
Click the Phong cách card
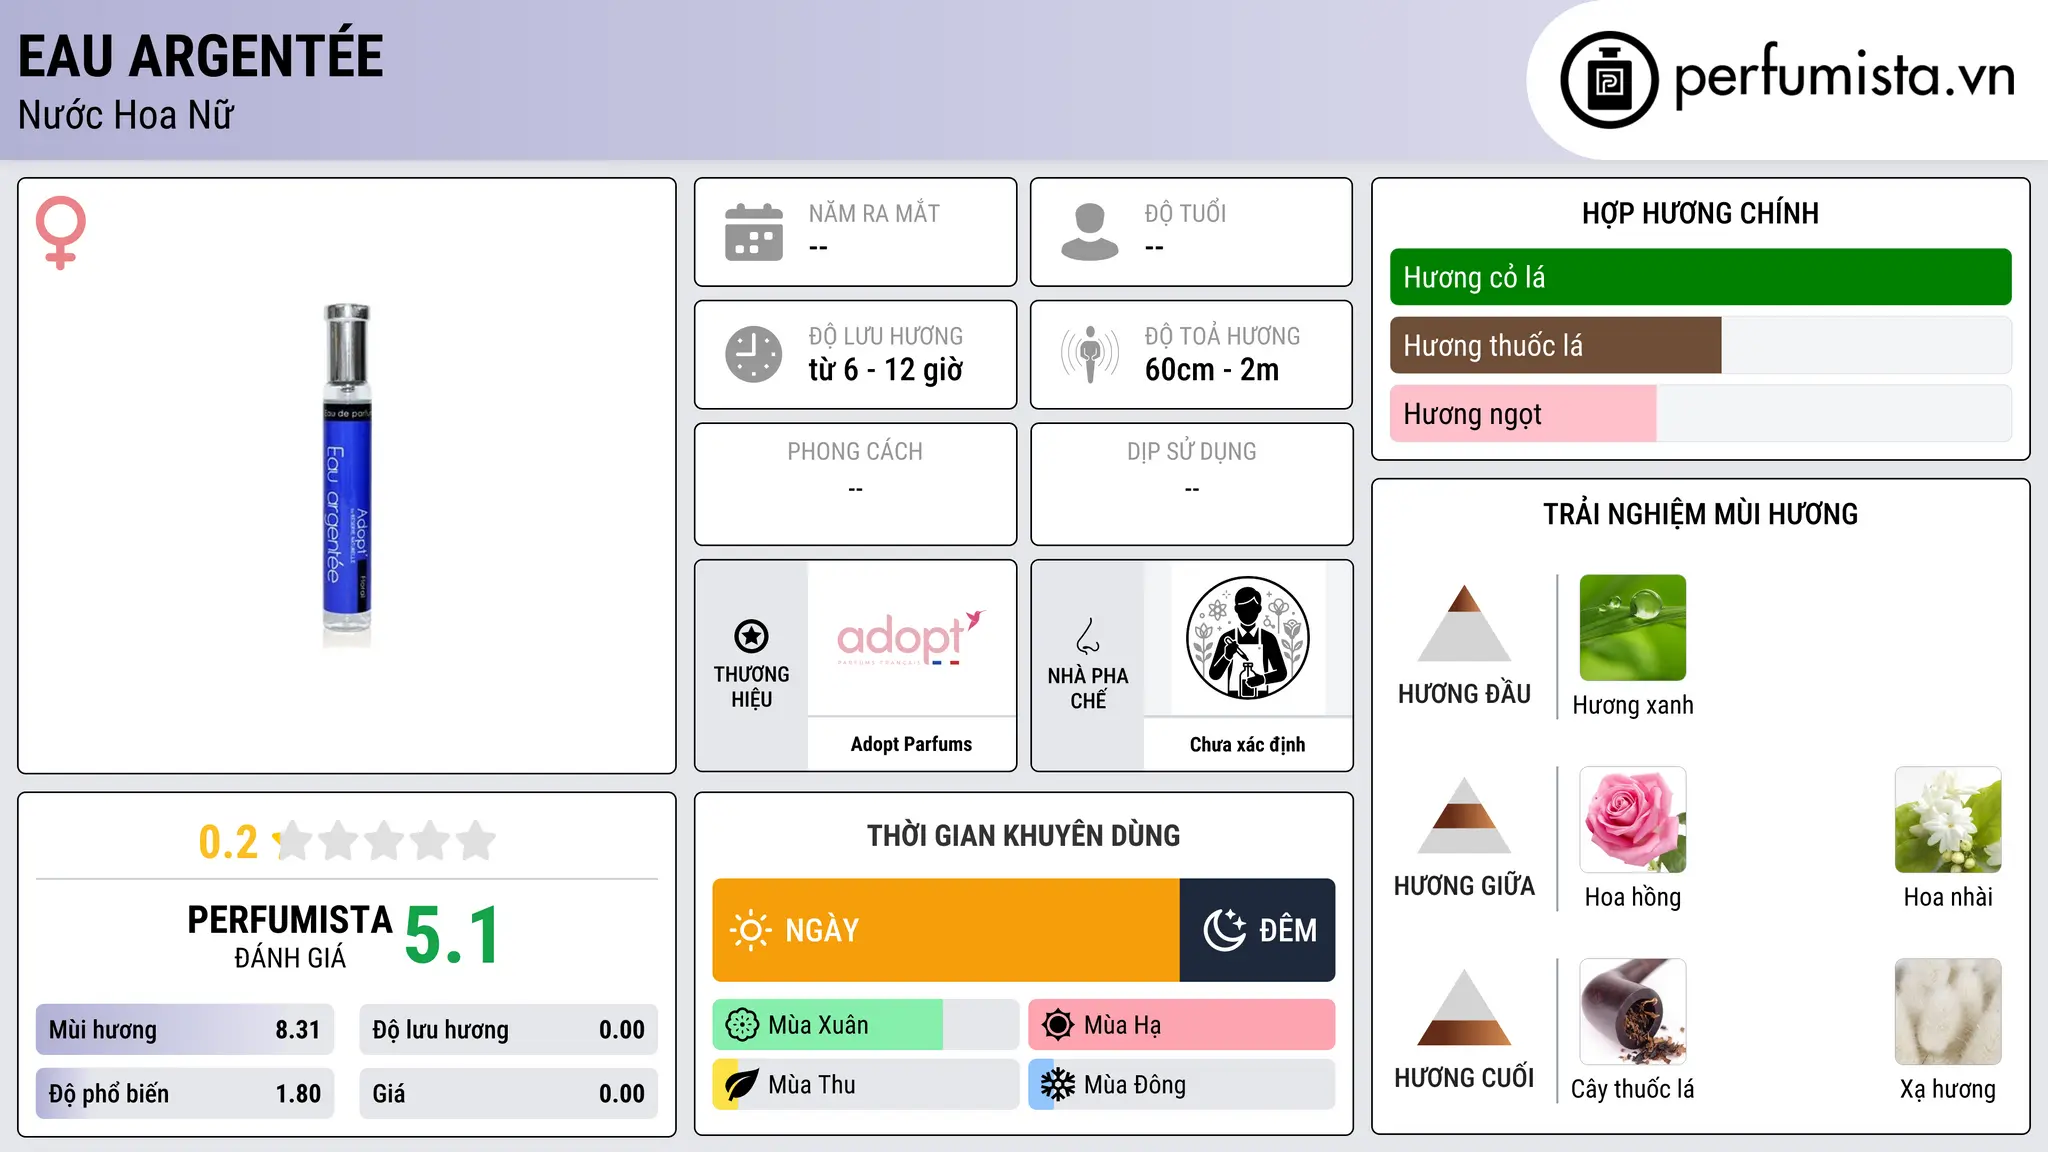pyautogui.click(x=856, y=484)
